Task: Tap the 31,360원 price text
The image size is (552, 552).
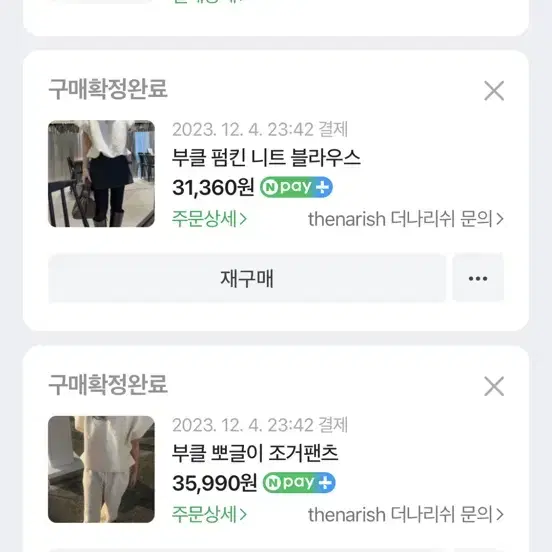Action: pos(213,187)
